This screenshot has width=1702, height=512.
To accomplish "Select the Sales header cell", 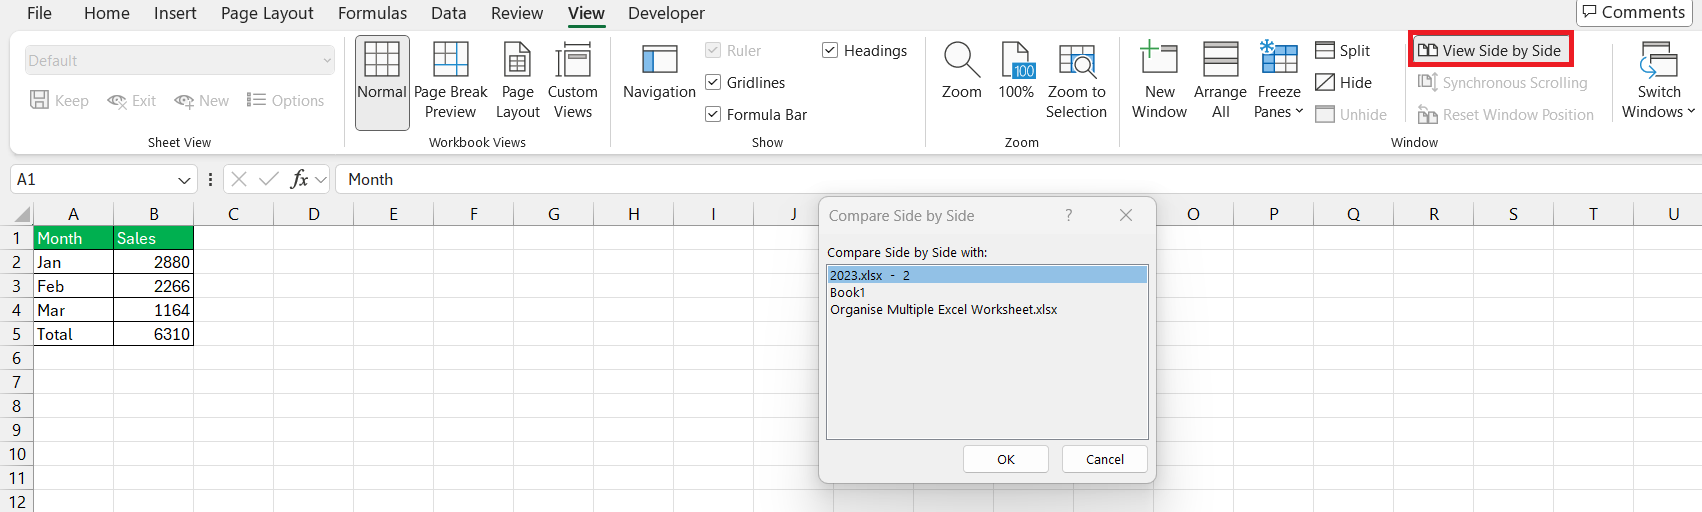I will point(153,238).
